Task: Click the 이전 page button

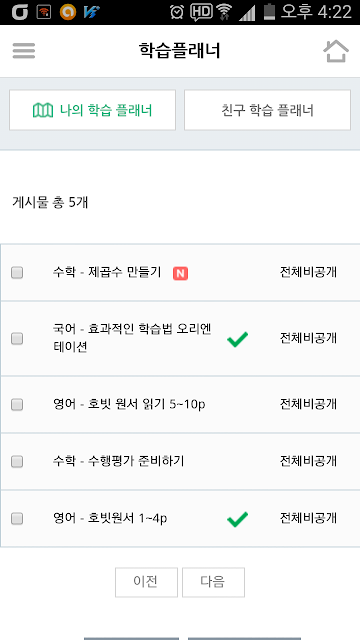Action: [146, 582]
